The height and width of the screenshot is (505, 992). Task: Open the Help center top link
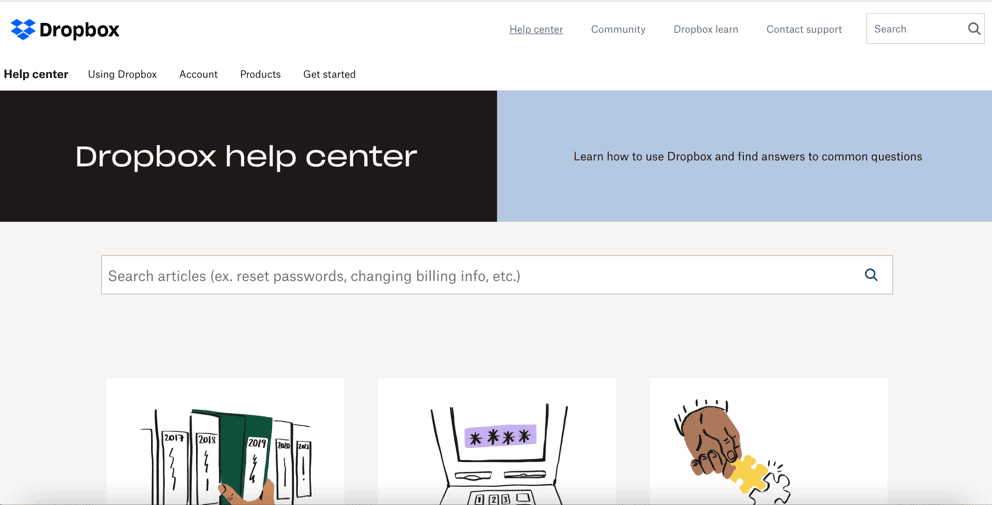pyautogui.click(x=536, y=29)
